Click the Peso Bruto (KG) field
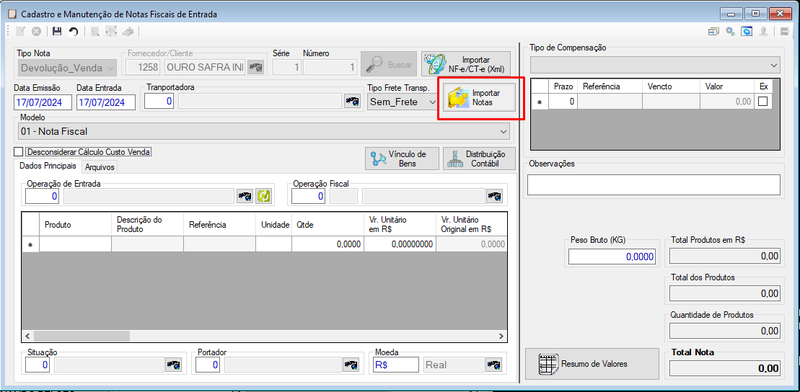 (611, 257)
